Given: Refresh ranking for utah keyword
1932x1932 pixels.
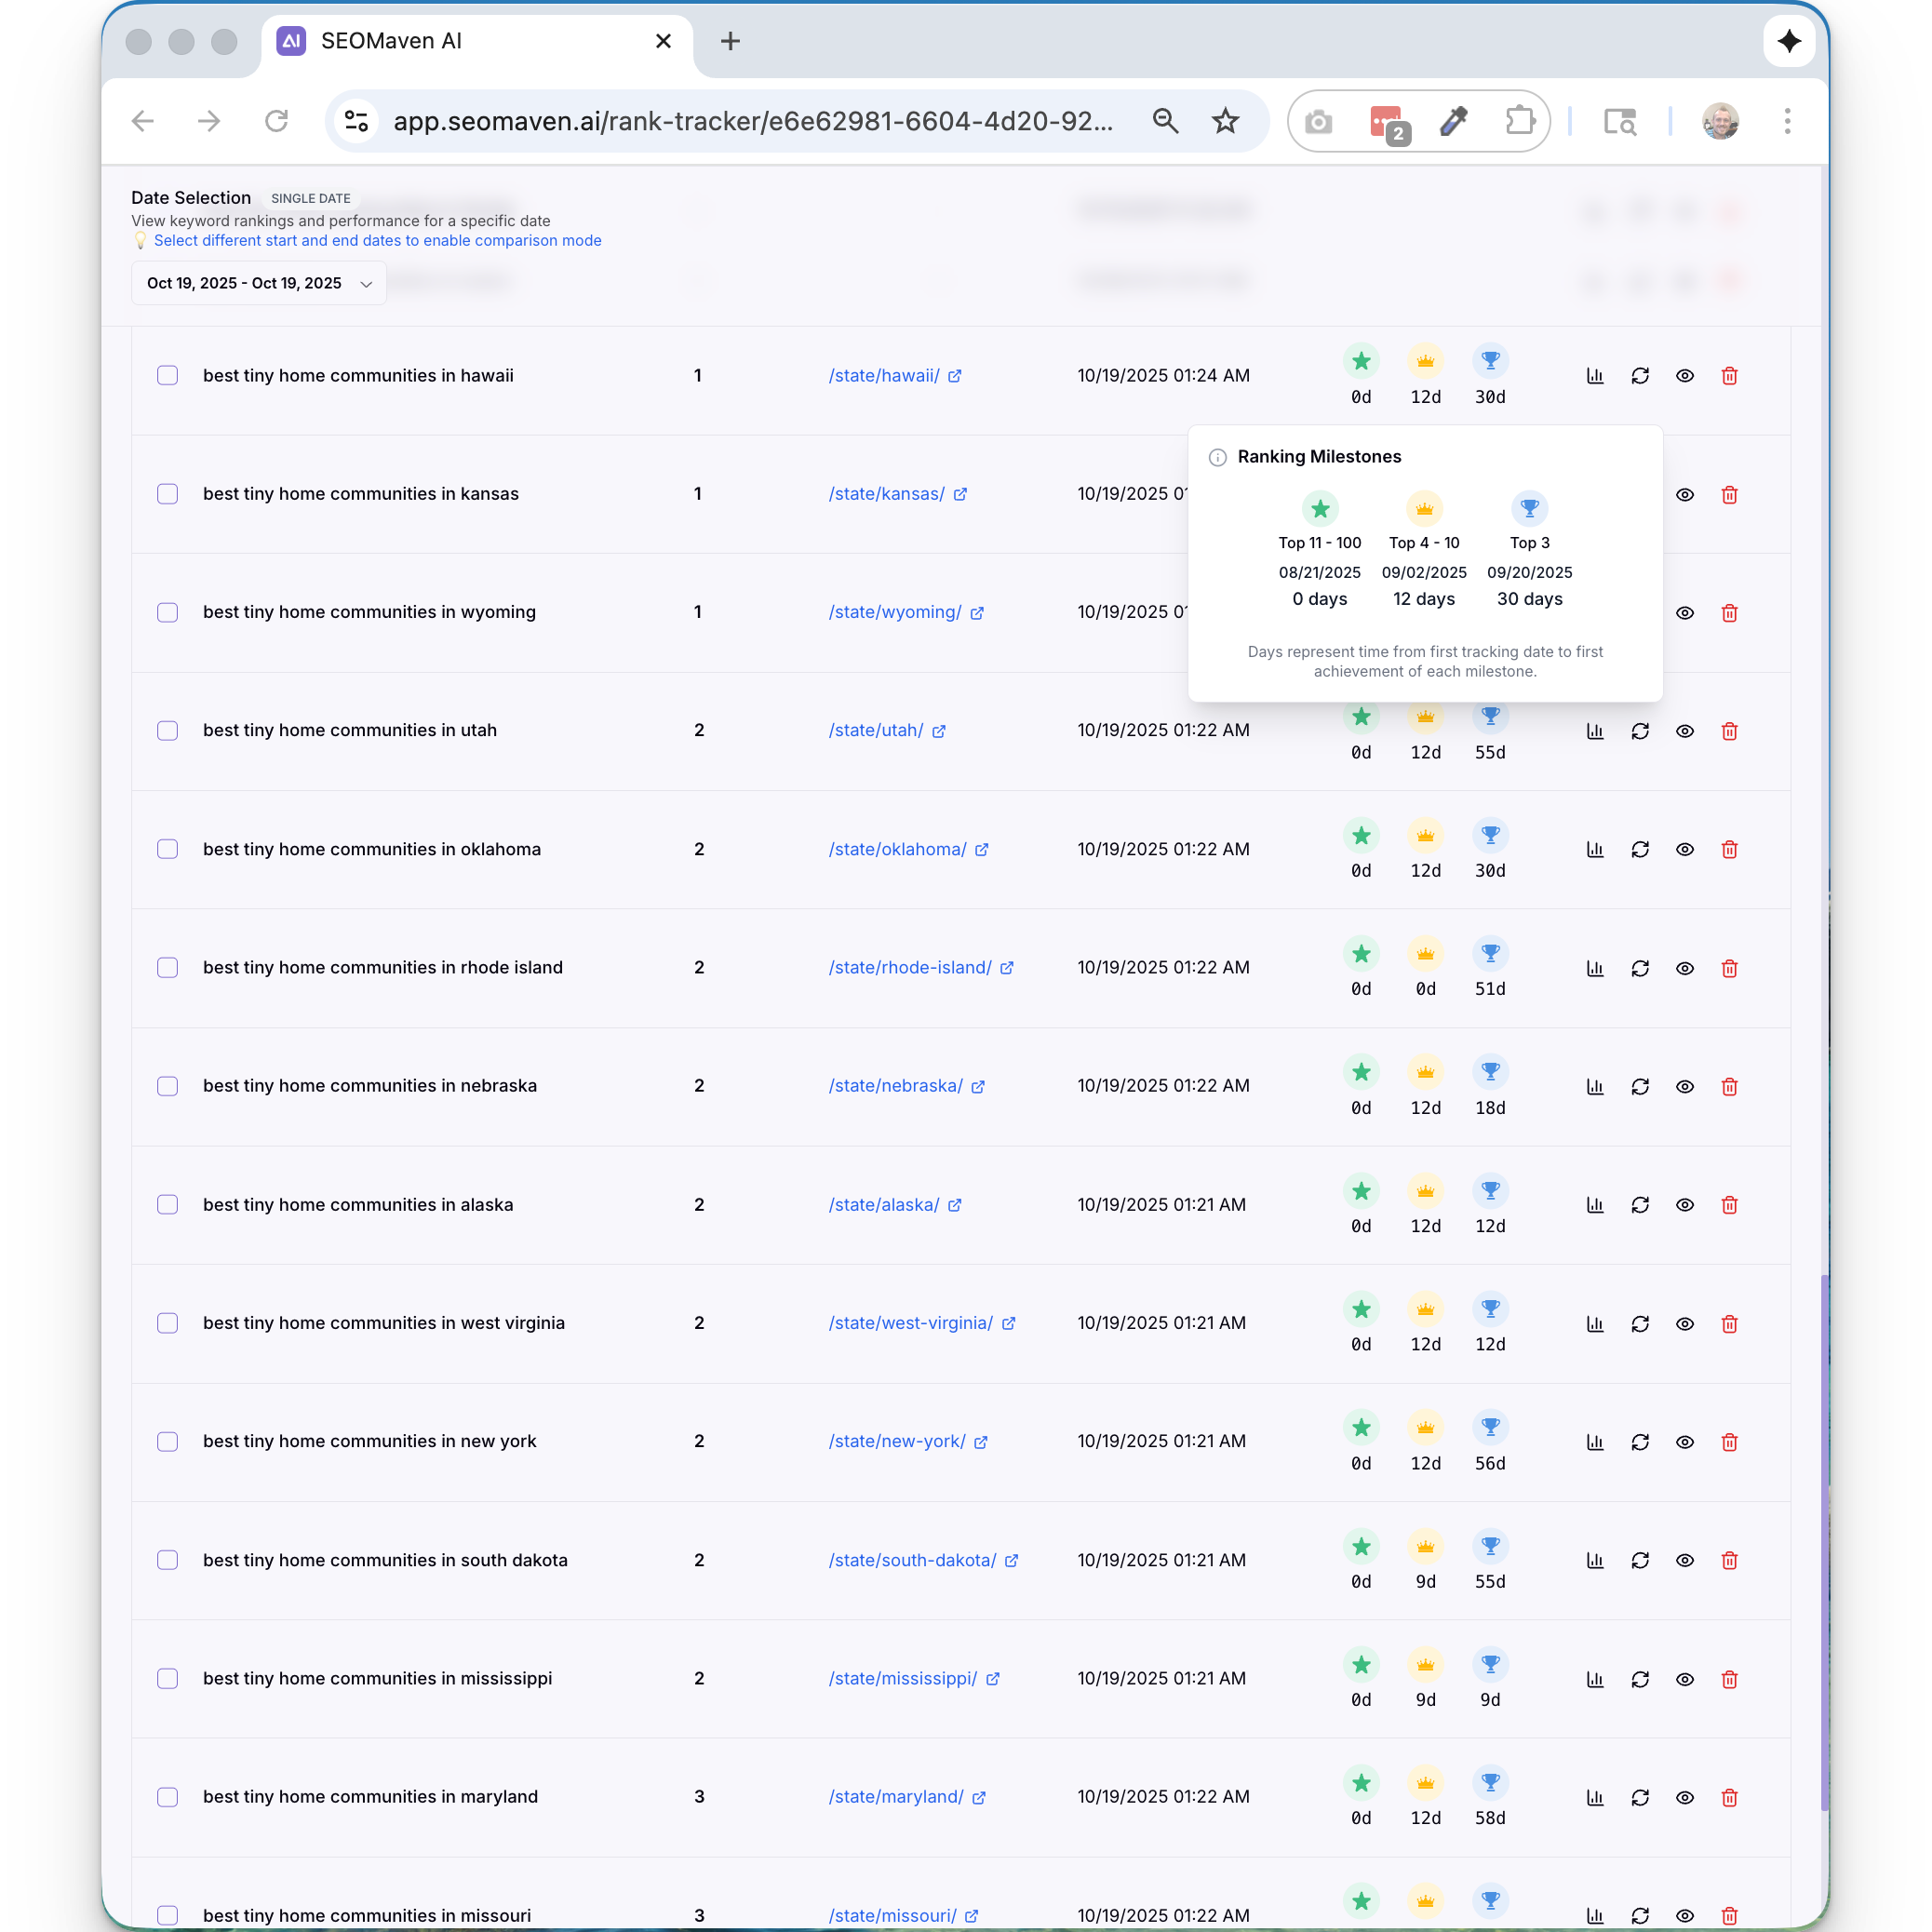Looking at the screenshot, I should click(1640, 731).
